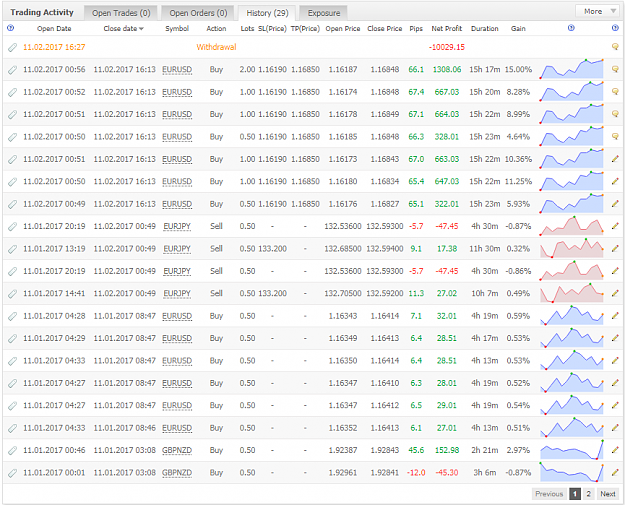This screenshot has height=505, width=625.
Task: Click the help icon above the comment column
Action: [x=615, y=28]
